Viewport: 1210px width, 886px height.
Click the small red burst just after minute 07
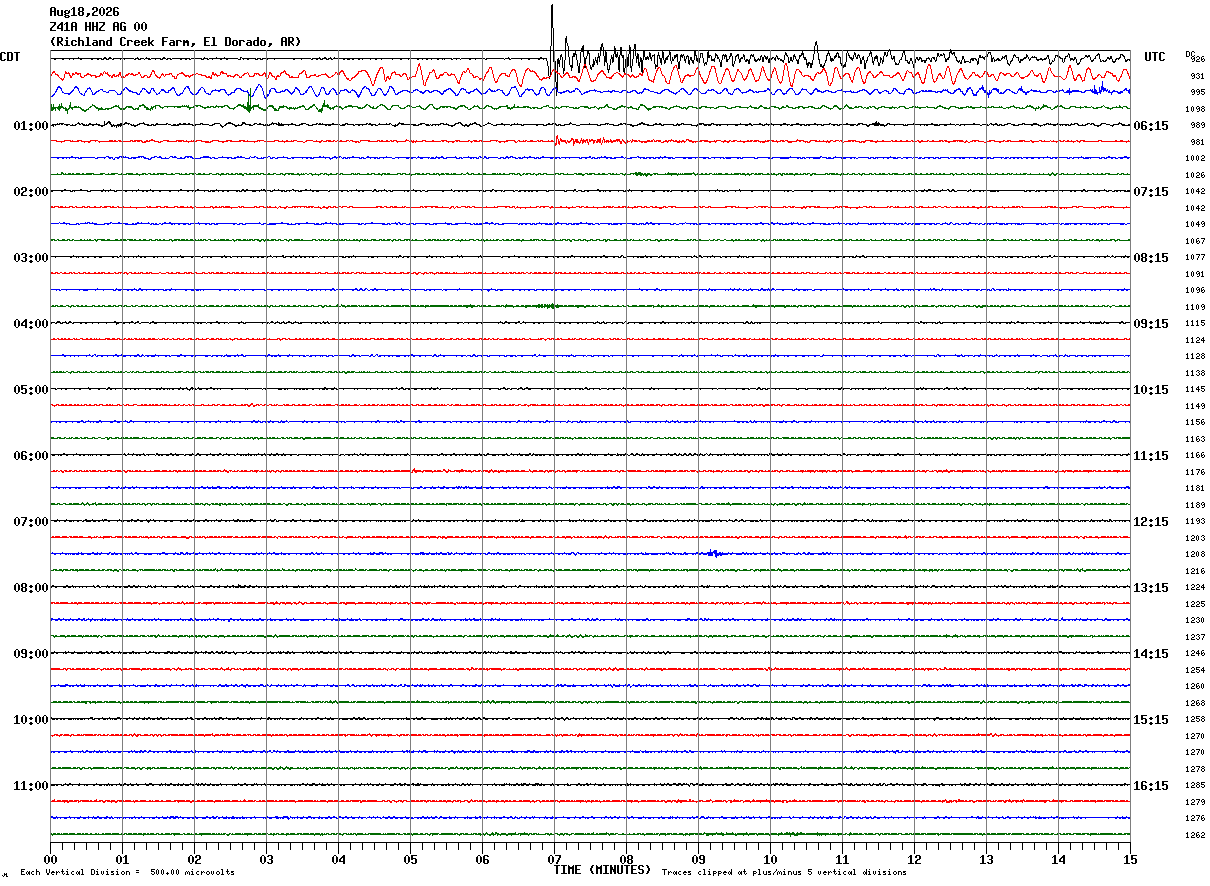pyautogui.click(x=590, y=141)
